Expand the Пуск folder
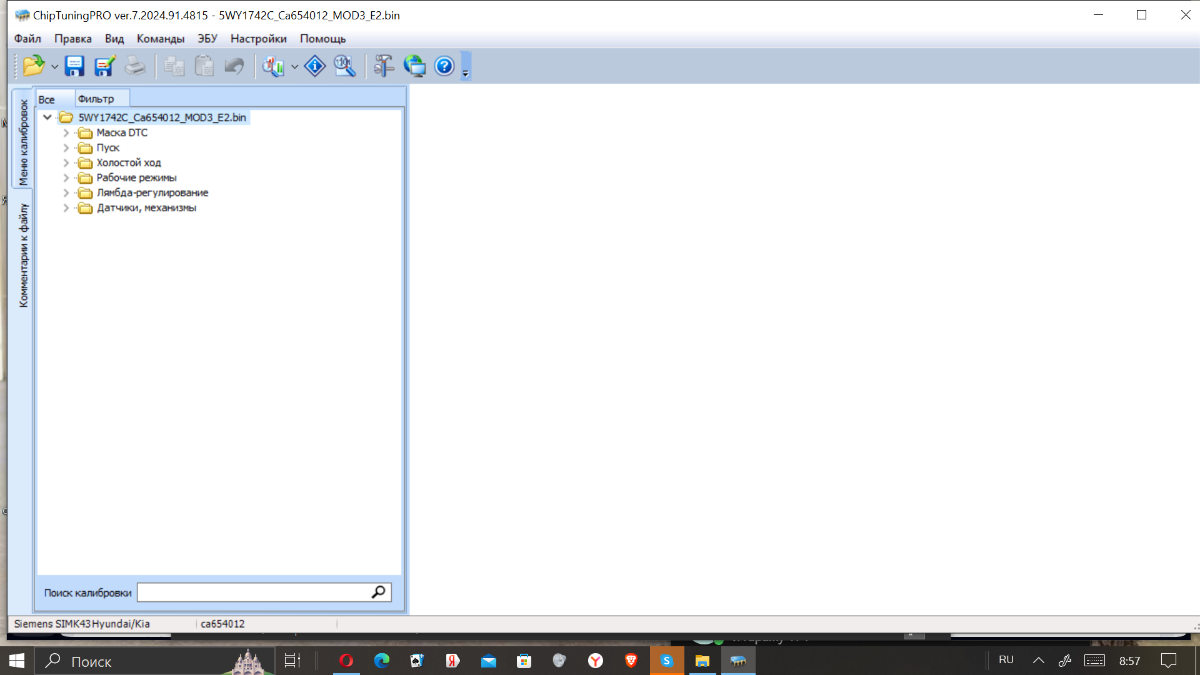Viewport: 1200px width, 675px height. [x=67, y=147]
